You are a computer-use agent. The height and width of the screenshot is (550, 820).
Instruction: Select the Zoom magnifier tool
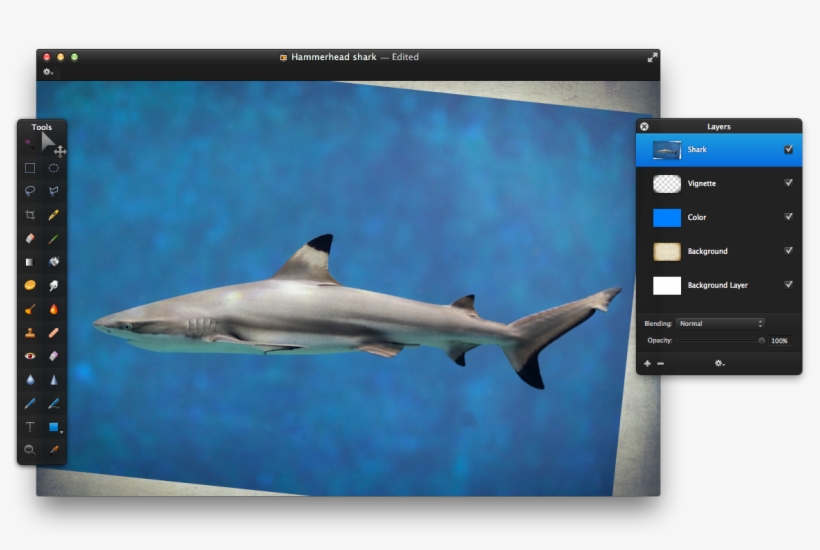point(30,450)
